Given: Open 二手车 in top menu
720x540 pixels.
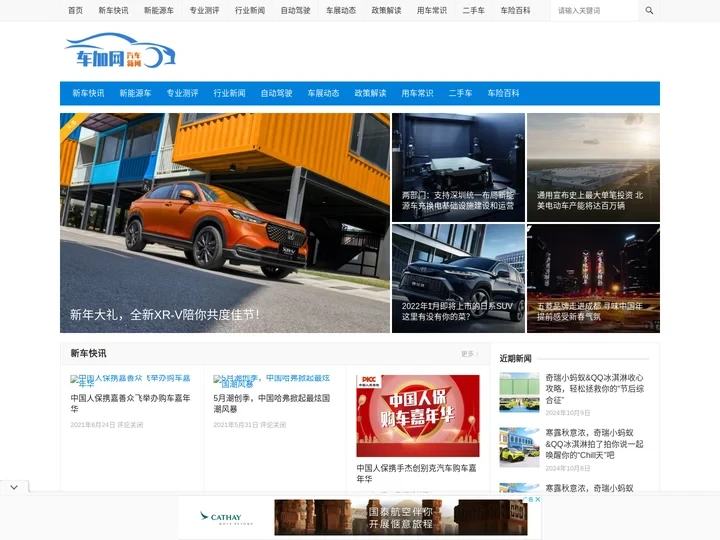Looking at the screenshot, I should 473,10.
